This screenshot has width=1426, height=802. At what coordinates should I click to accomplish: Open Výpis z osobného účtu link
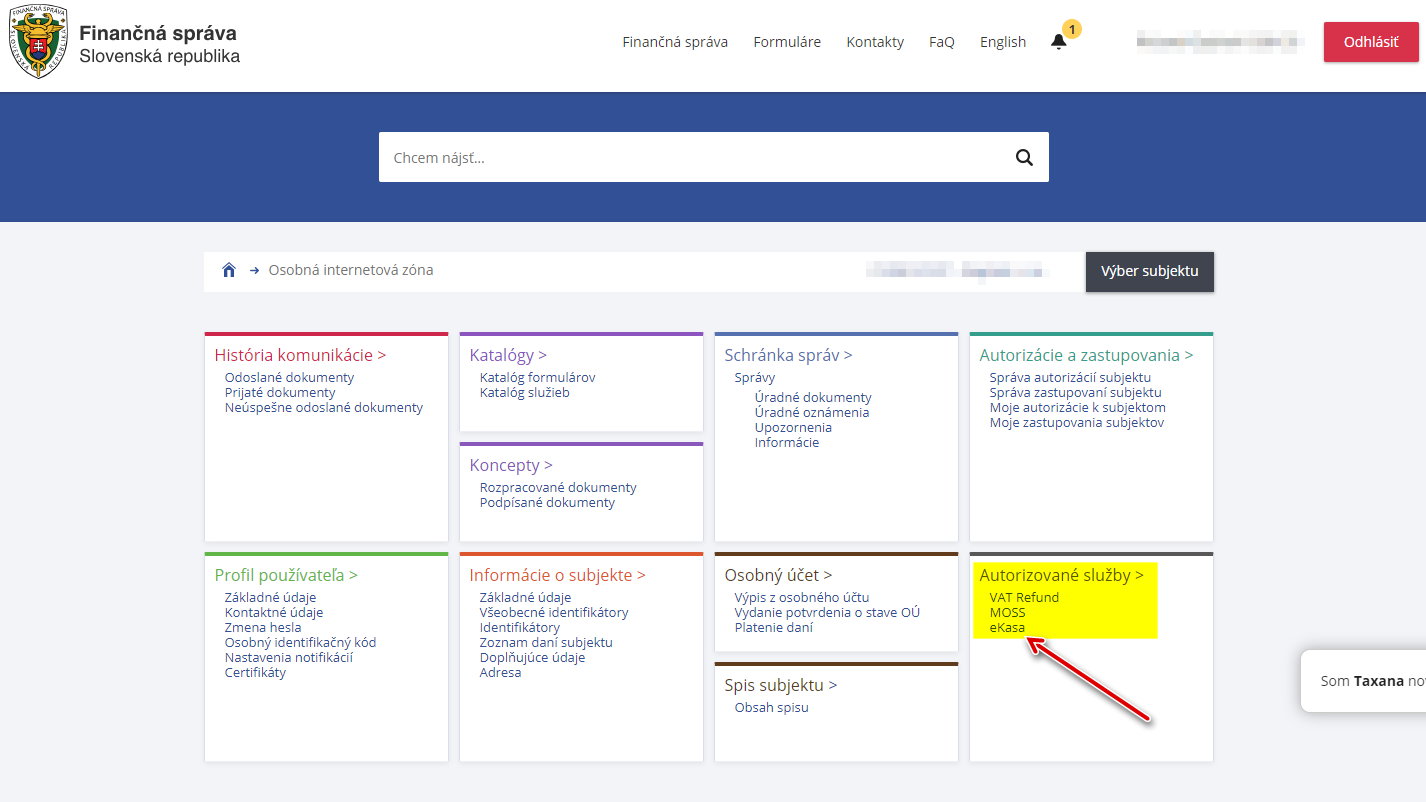click(x=801, y=598)
